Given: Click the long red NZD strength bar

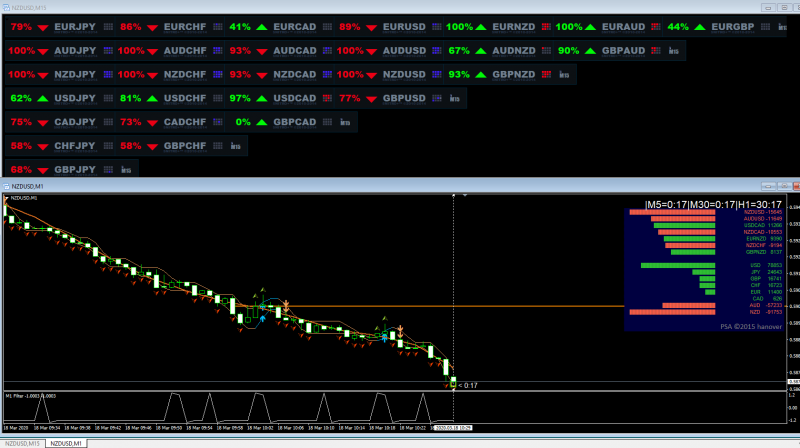Looking at the screenshot, I should tap(672, 312).
